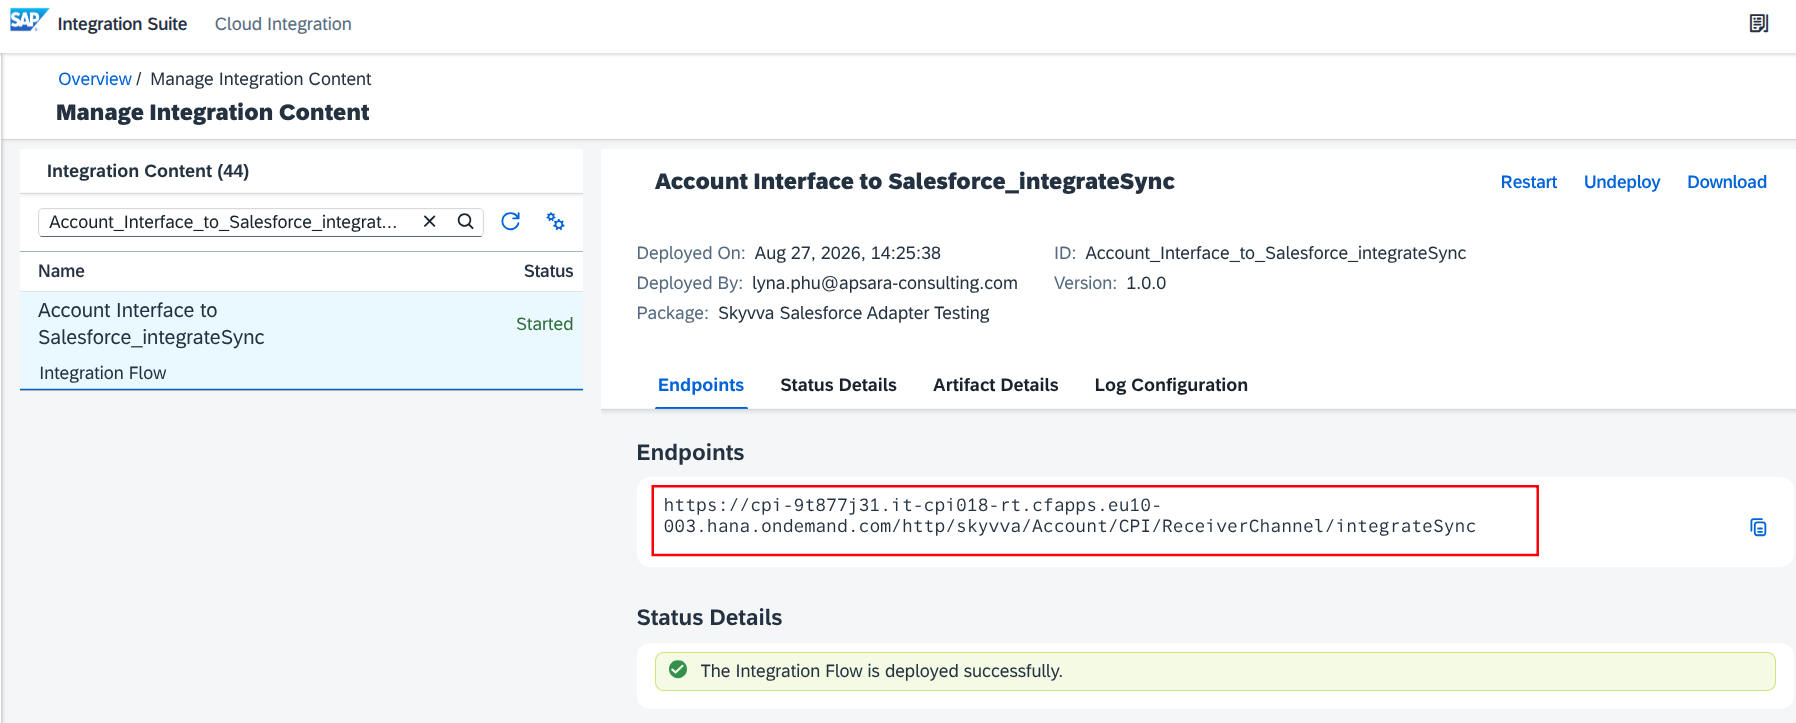Click the Manage Integration Content breadcrumb text
Screen dimensions: 1796x723
coord(261,79)
